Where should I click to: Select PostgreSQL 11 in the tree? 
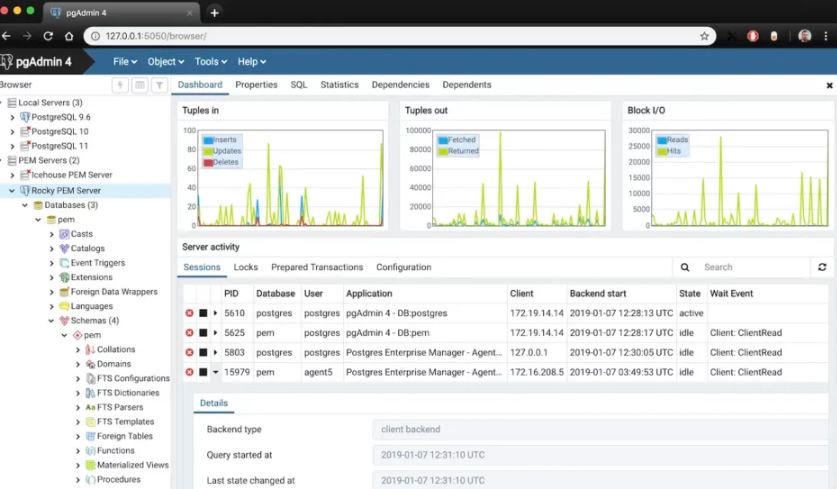[60, 146]
